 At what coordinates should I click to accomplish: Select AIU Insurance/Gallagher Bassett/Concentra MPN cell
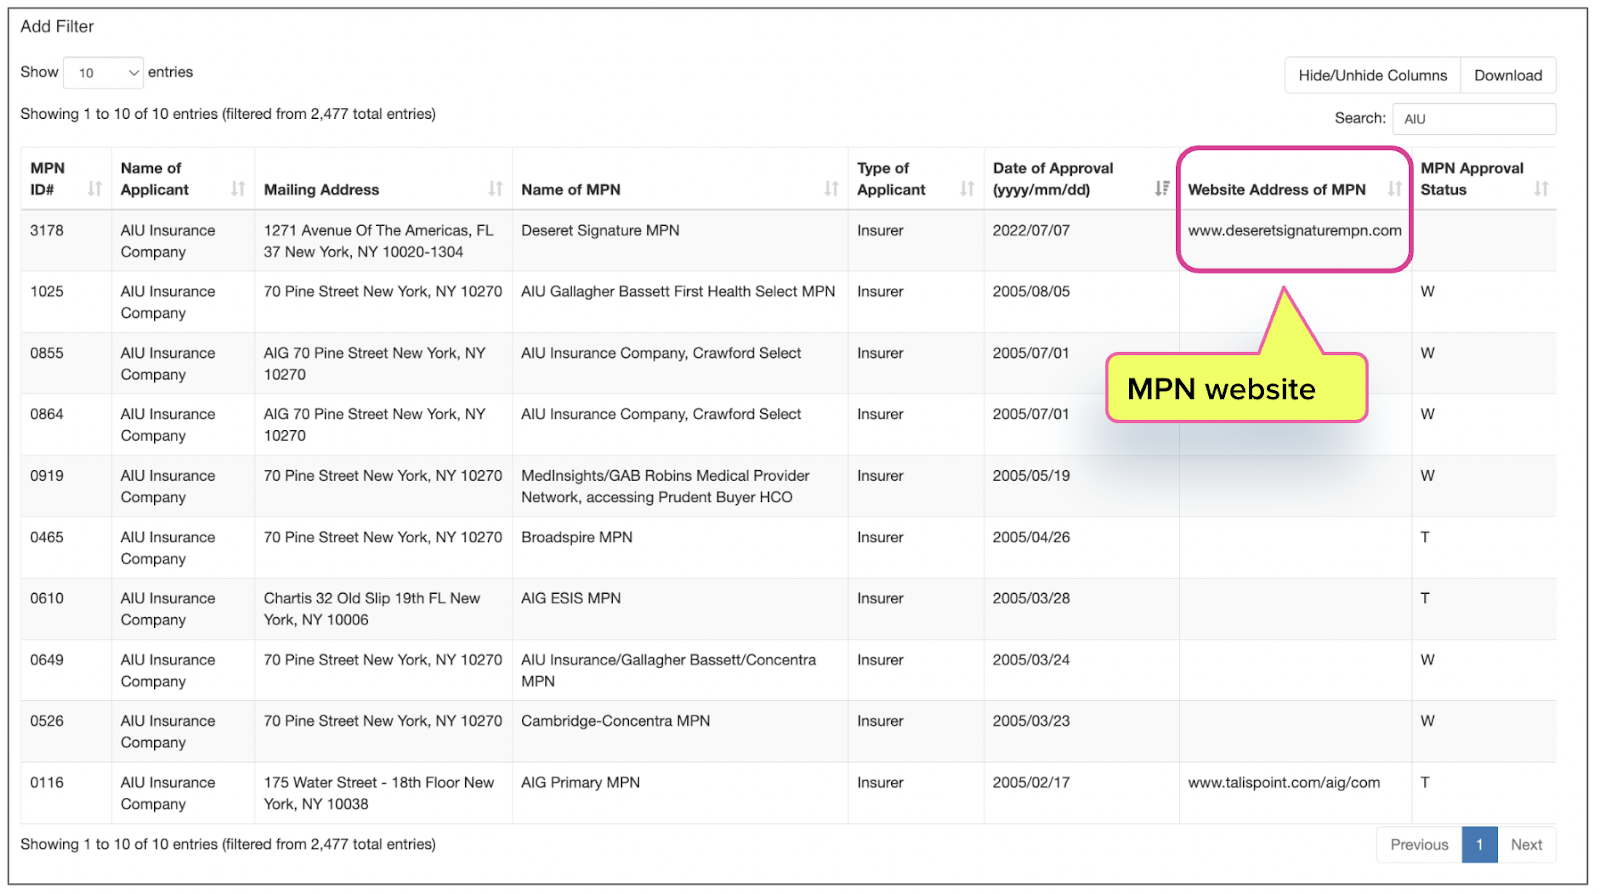(669, 671)
